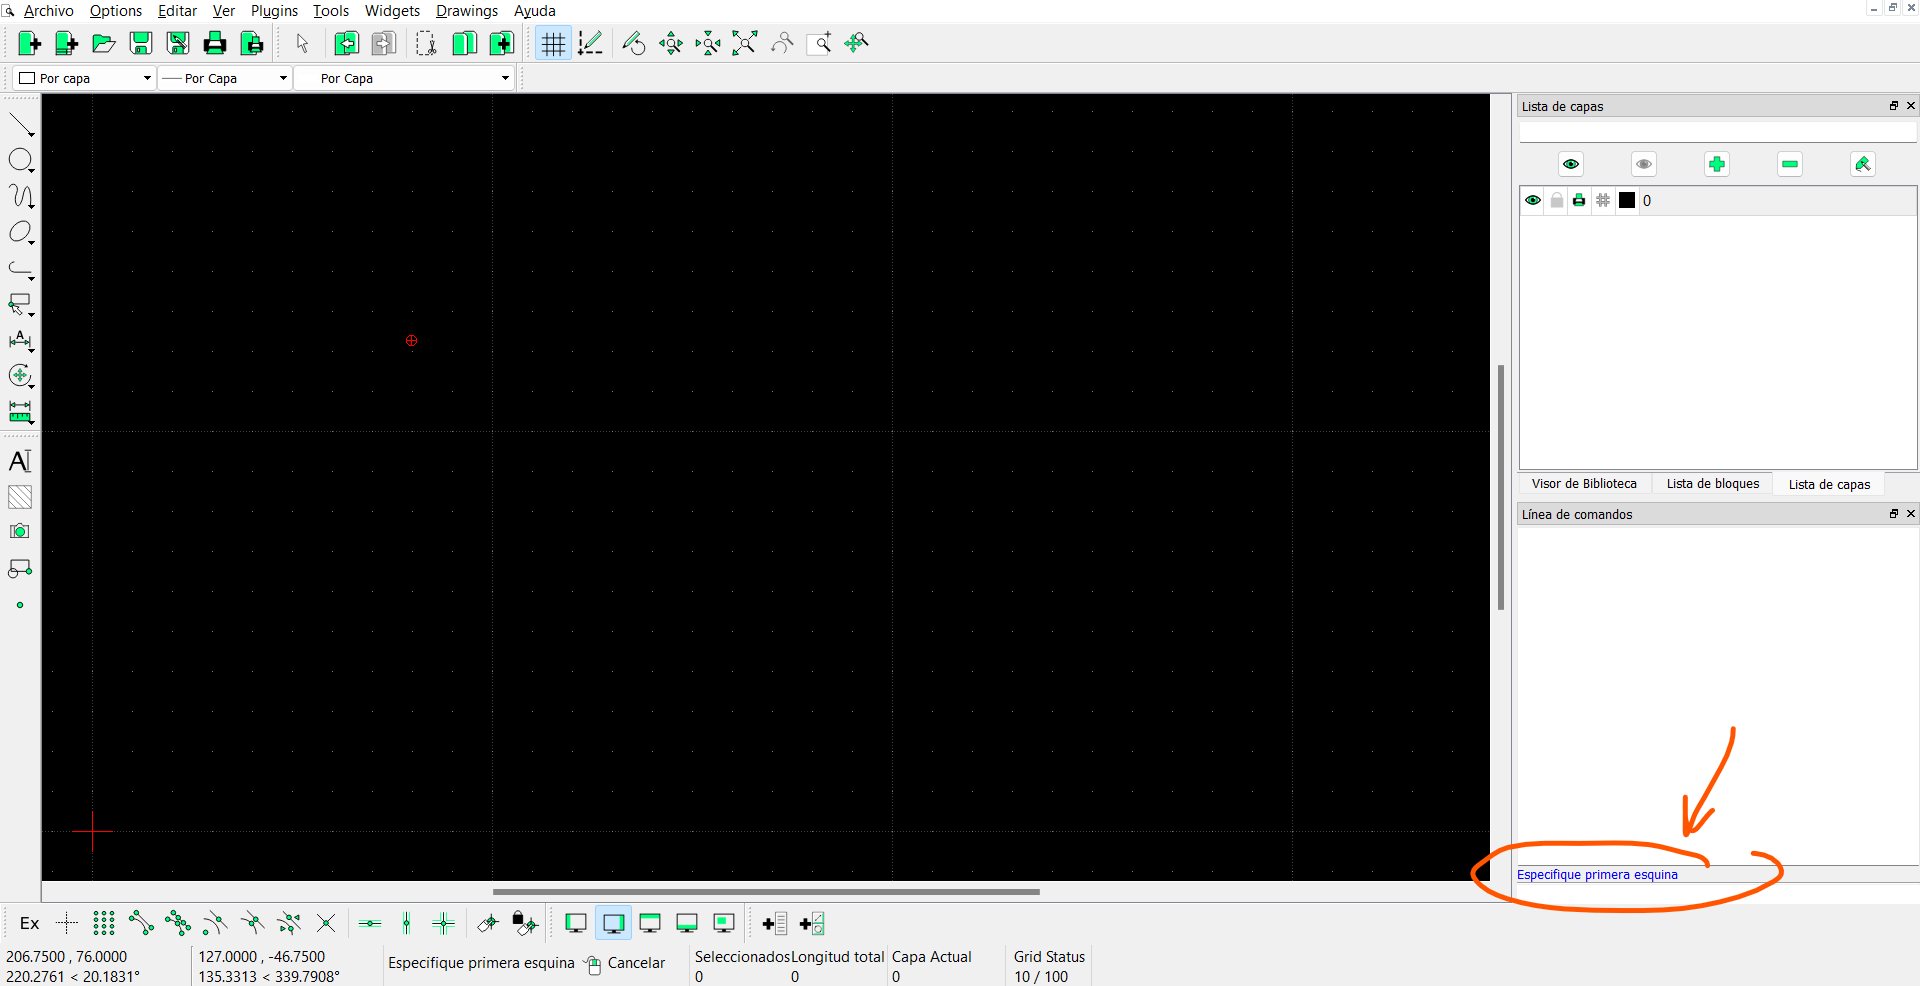Add a new layer with green plus
Image resolution: width=1920 pixels, height=986 pixels.
pyautogui.click(x=1717, y=164)
